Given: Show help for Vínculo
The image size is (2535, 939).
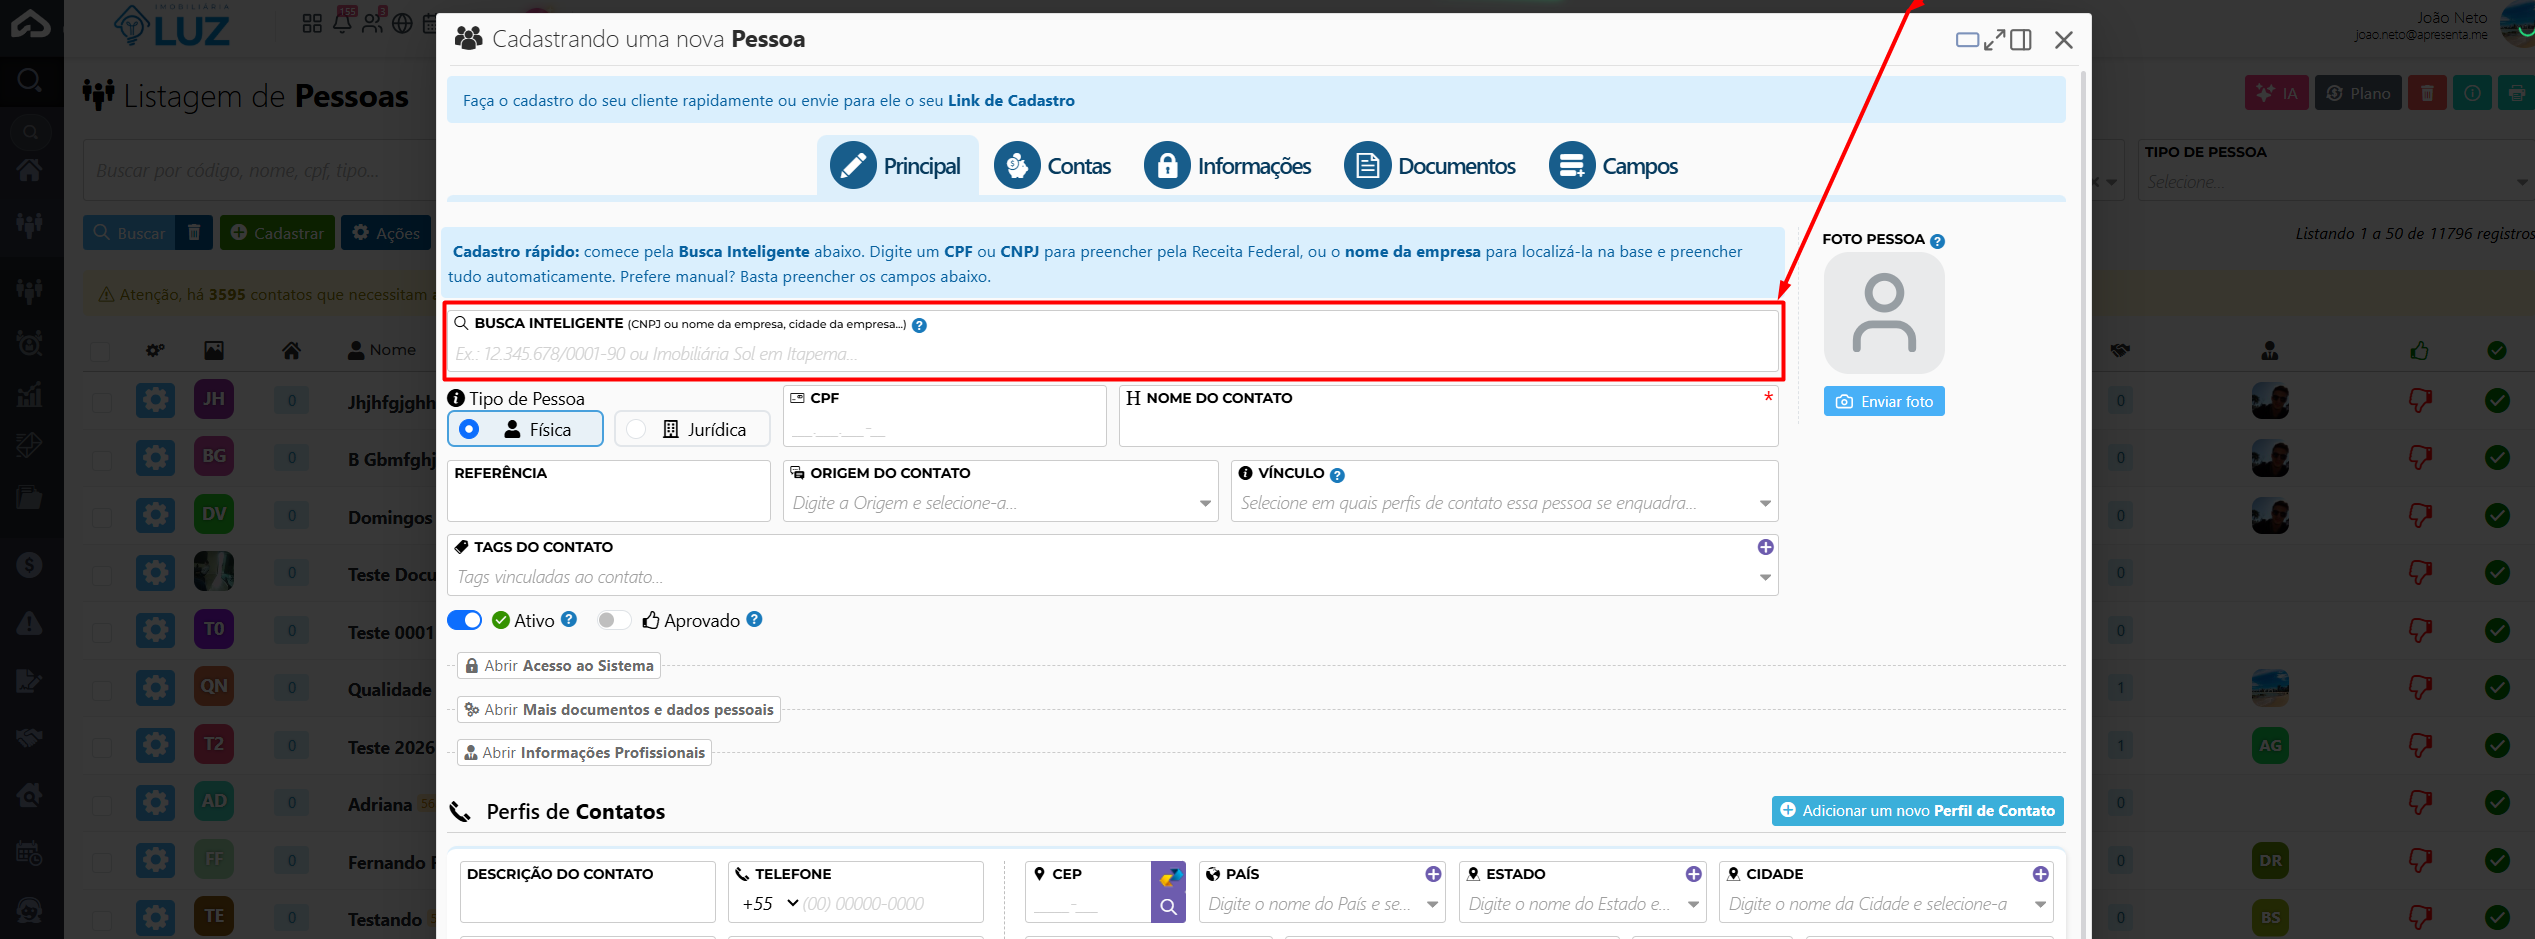Looking at the screenshot, I should pyautogui.click(x=1337, y=475).
